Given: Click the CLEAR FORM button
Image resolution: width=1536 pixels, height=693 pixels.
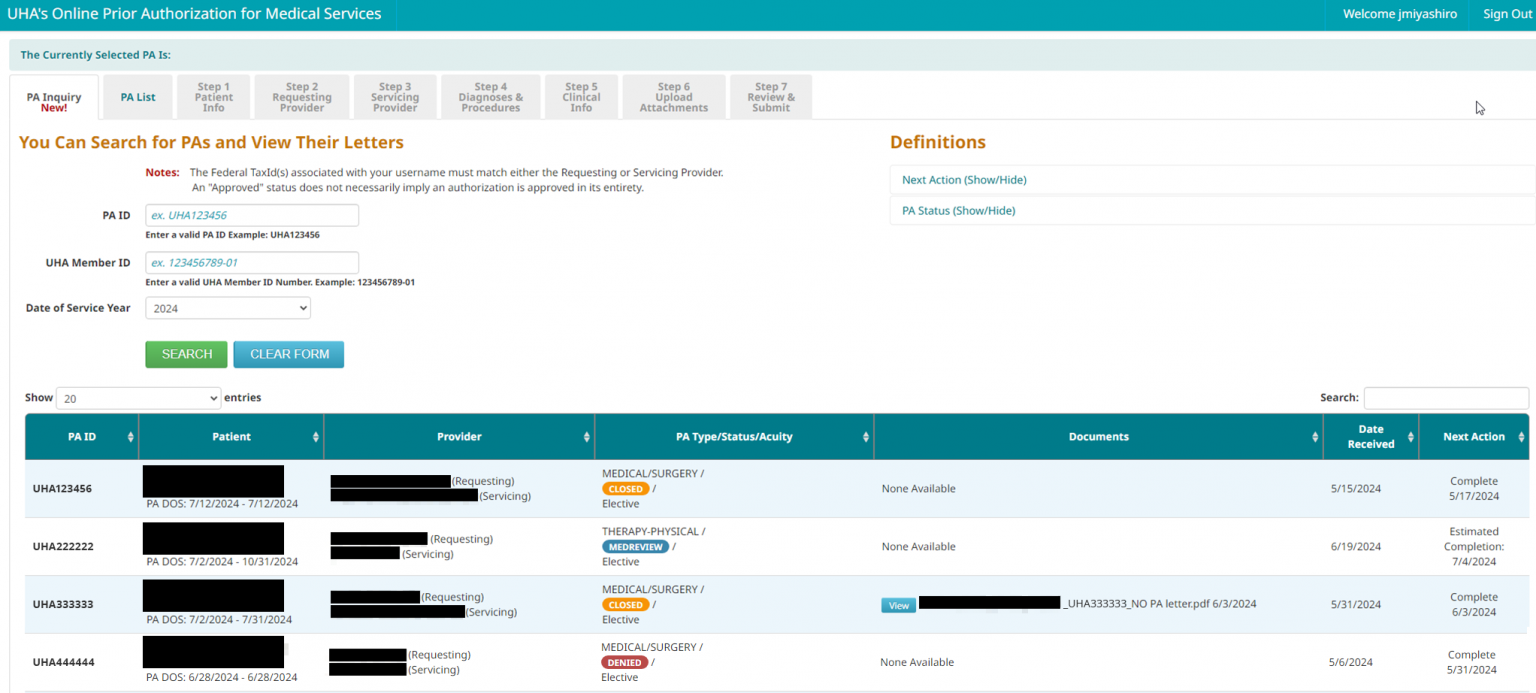Looking at the screenshot, I should 289,354.
